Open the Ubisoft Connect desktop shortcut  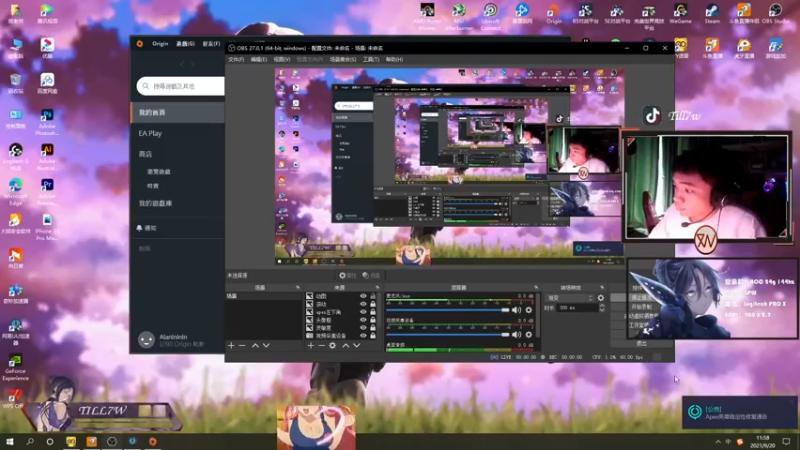click(490, 16)
